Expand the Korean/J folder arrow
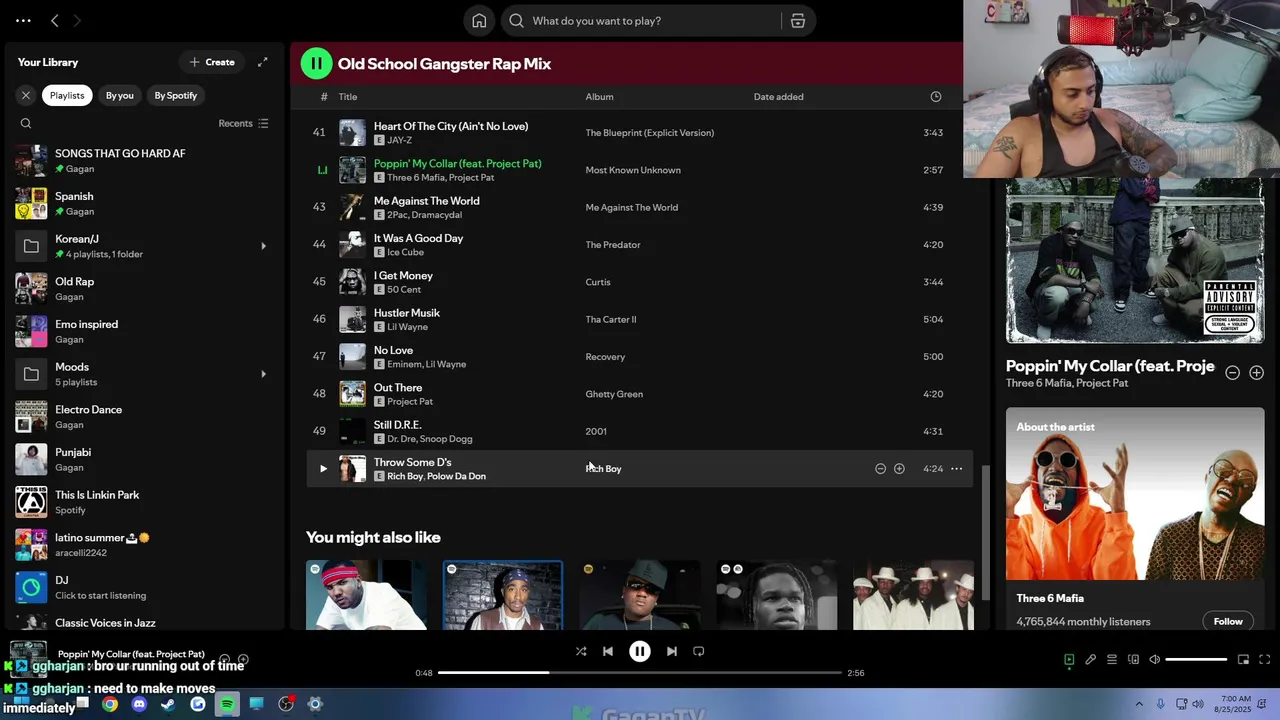The image size is (1280, 720). coord(263,246)
